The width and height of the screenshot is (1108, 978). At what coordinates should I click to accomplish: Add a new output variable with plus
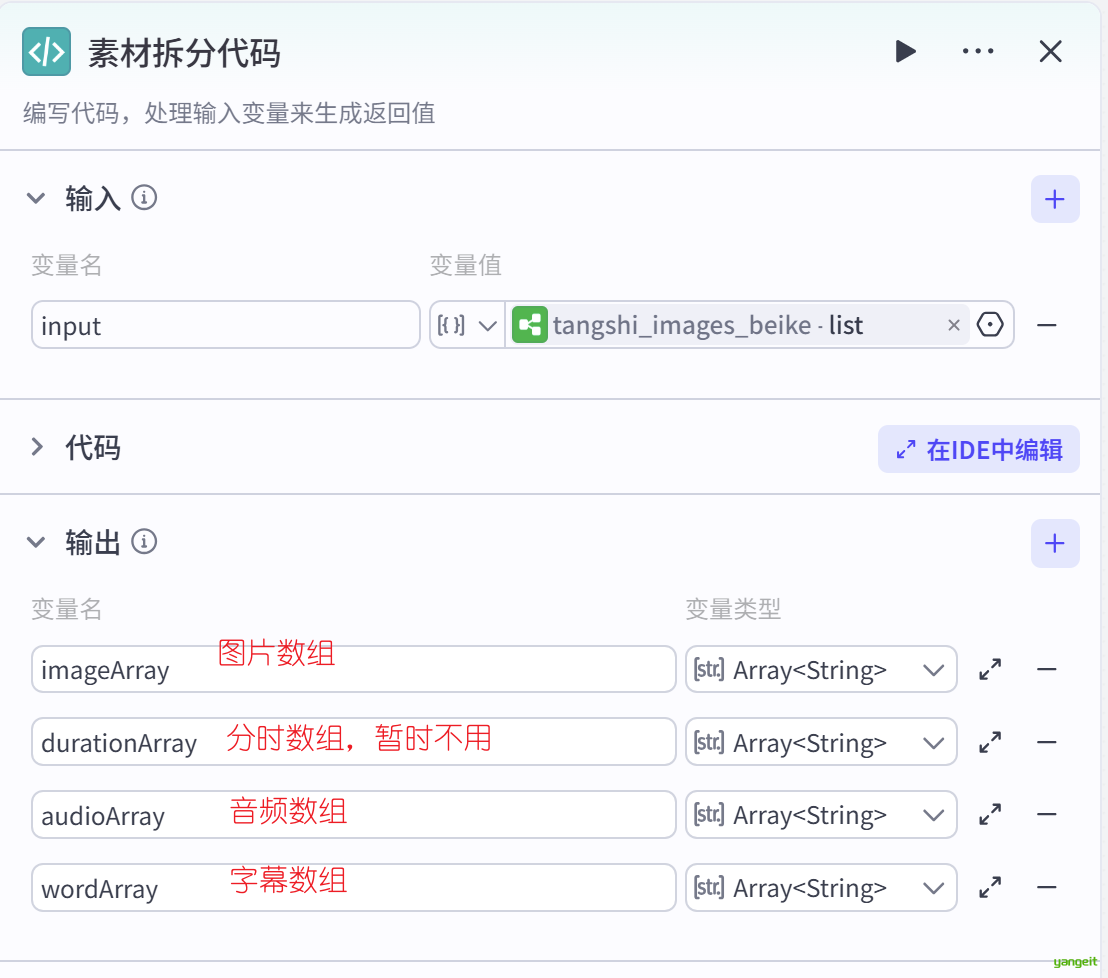point(1054,543)
